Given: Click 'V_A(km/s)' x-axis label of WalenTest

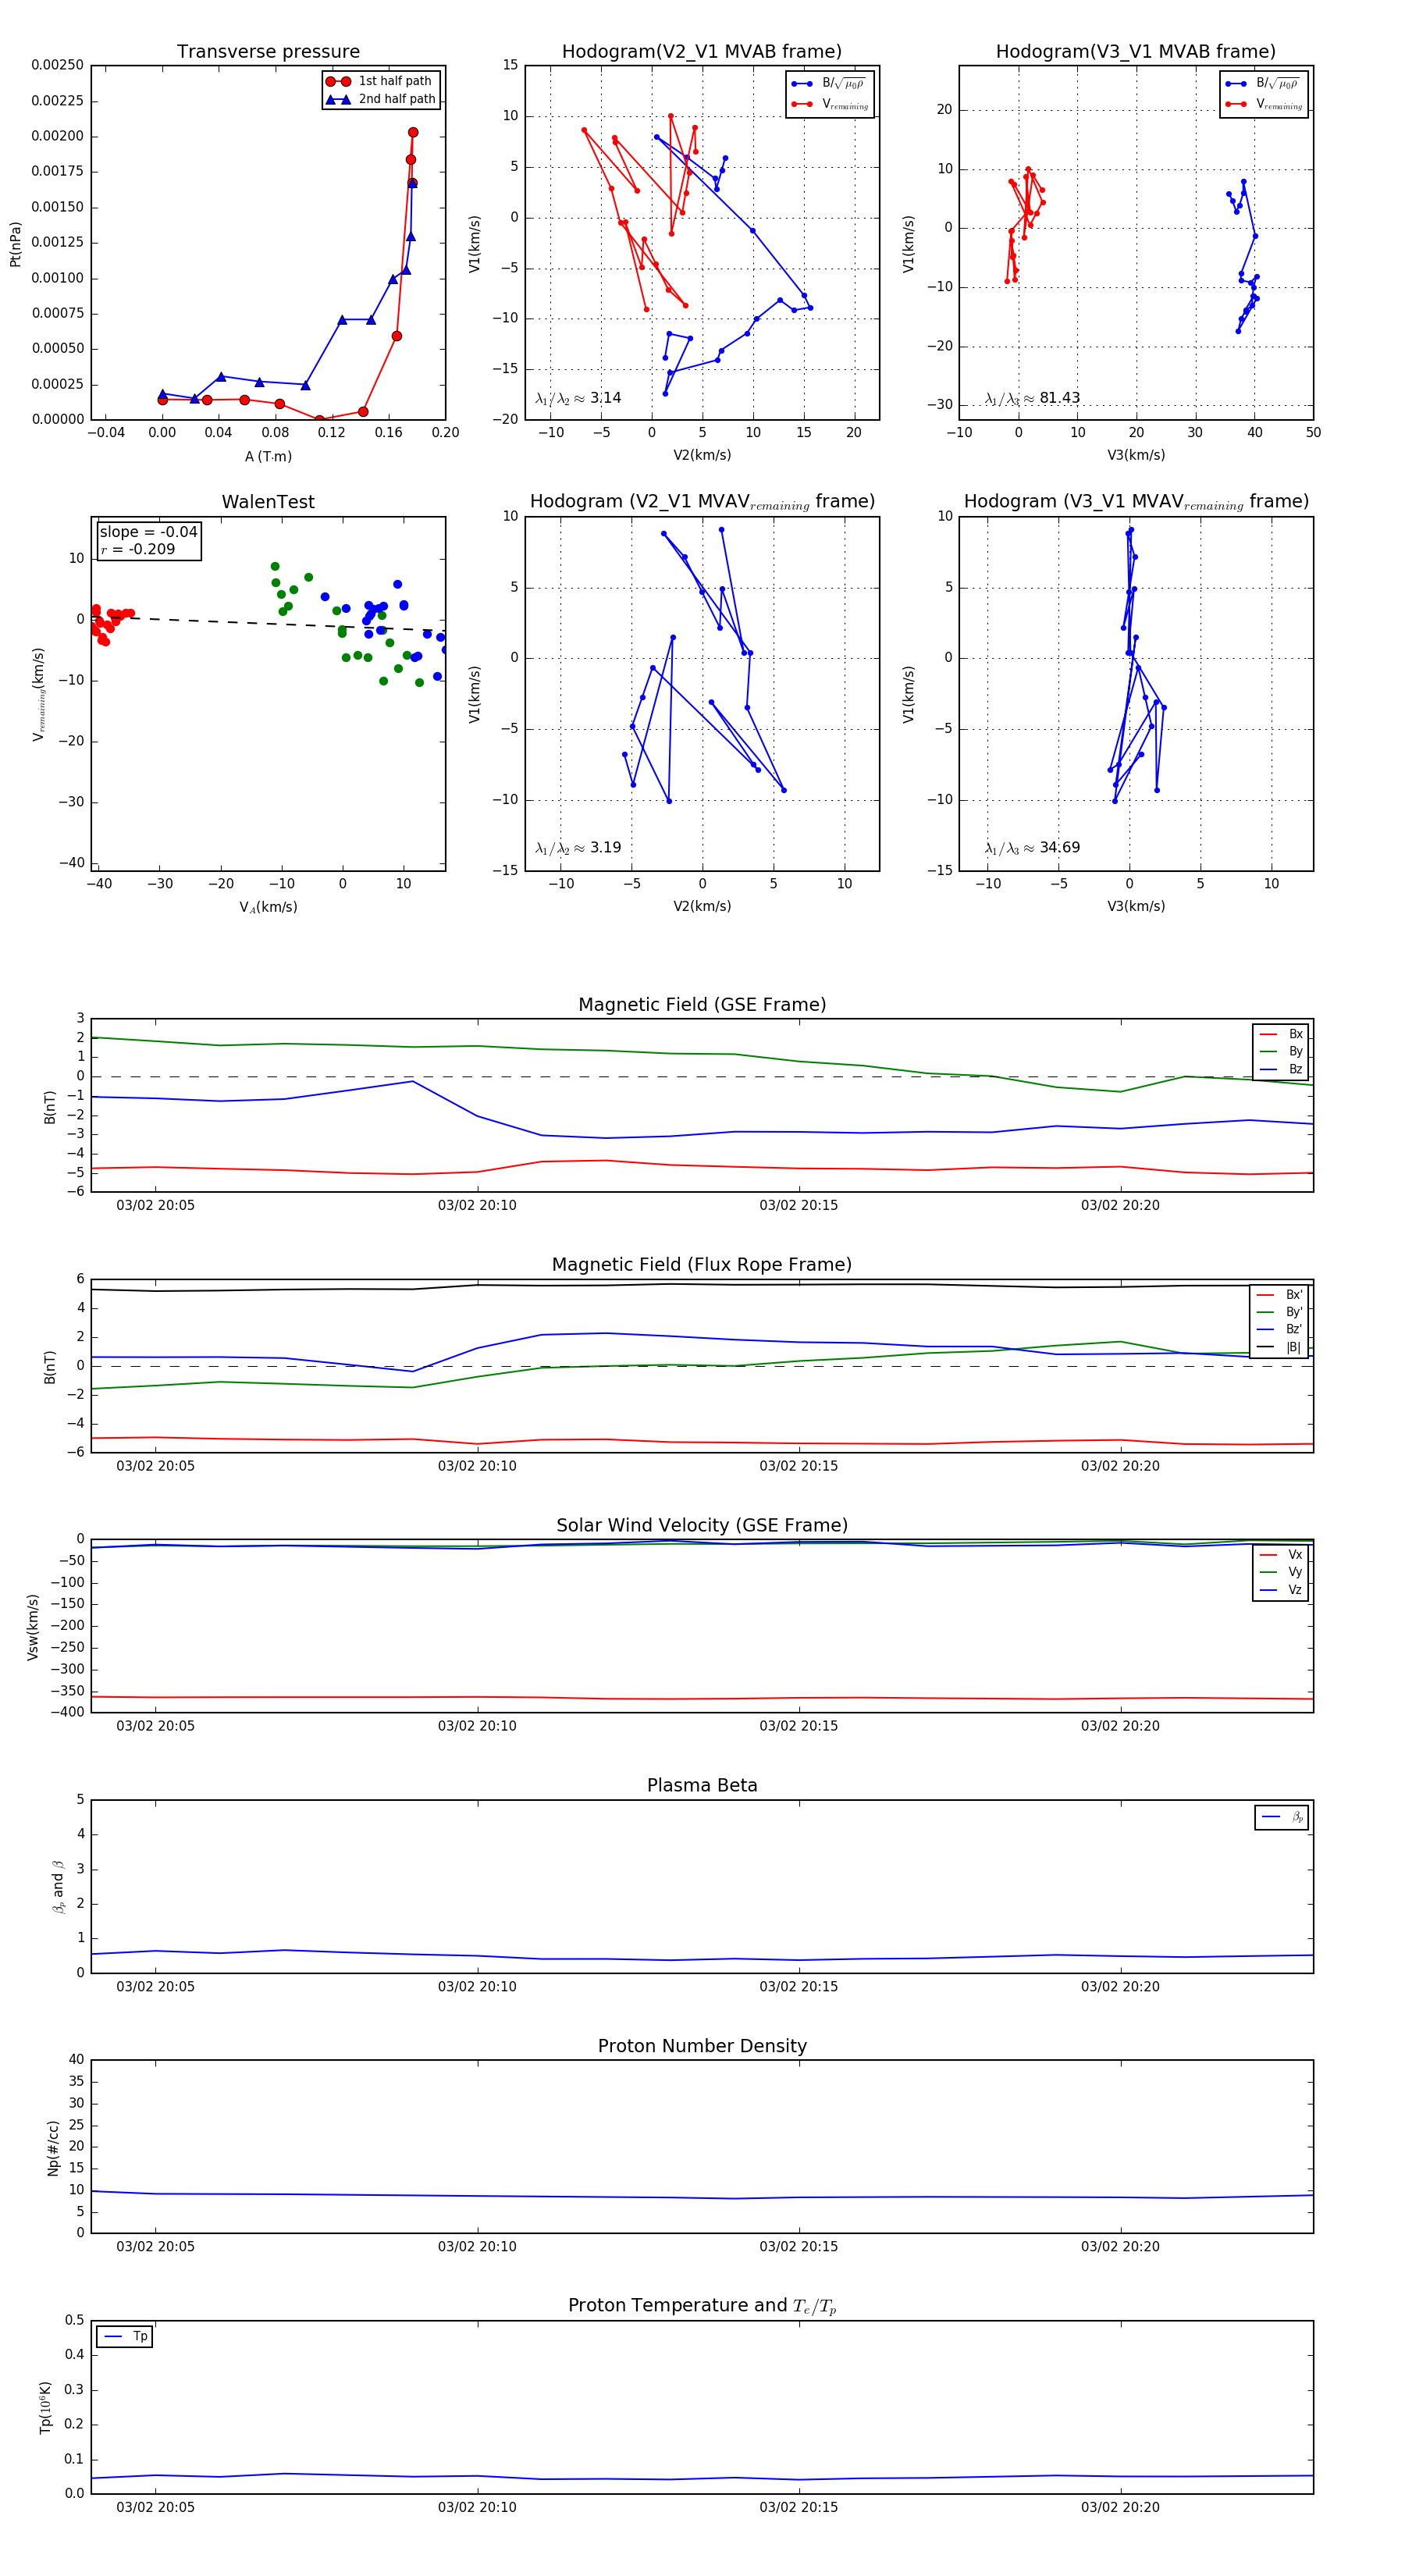Looking at the screenshot, I should 268,907.
